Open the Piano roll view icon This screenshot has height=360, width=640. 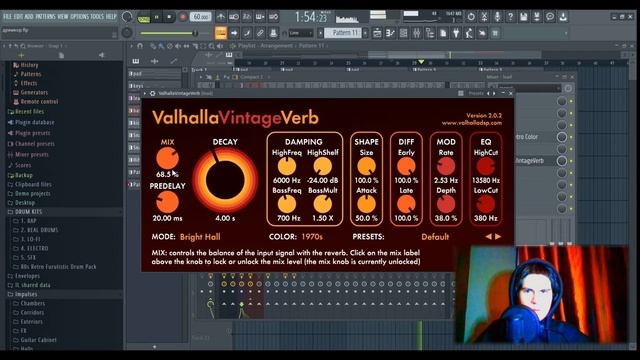point(390,33)
